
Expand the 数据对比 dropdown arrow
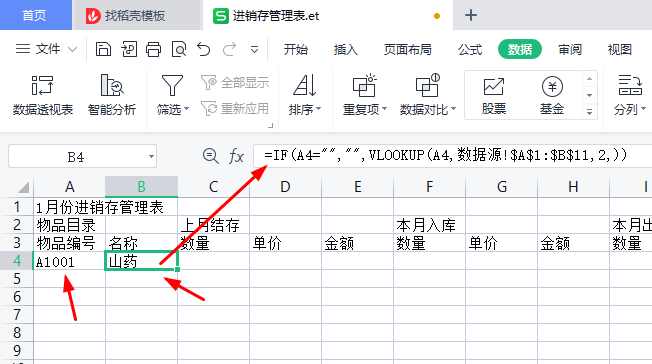453,109
